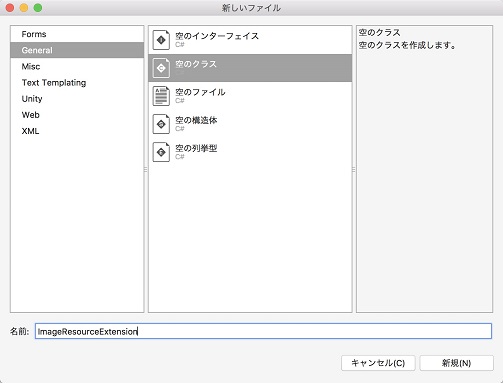This screenshot has height=383, width=503.
Task: Choose the XML category
Action: pos(77,131)
